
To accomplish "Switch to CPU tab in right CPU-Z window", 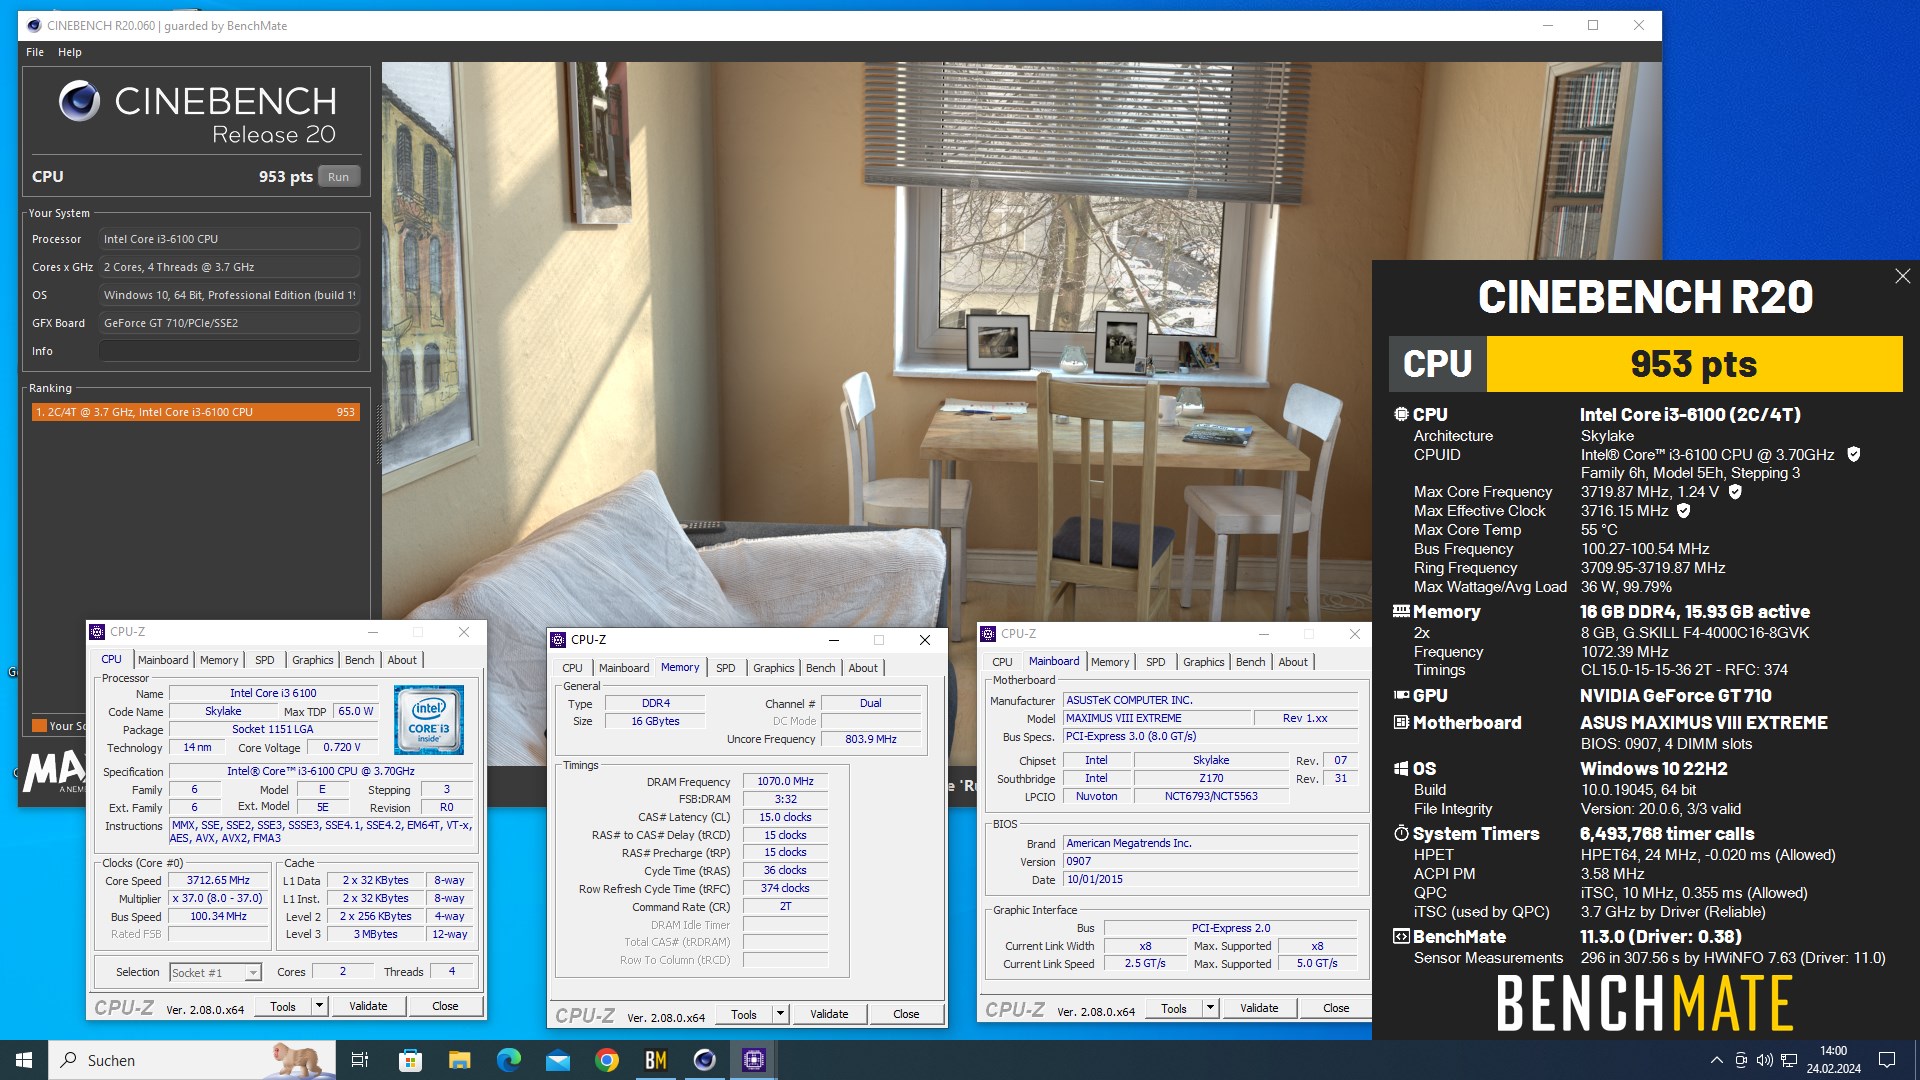I will coord(1002,662).
